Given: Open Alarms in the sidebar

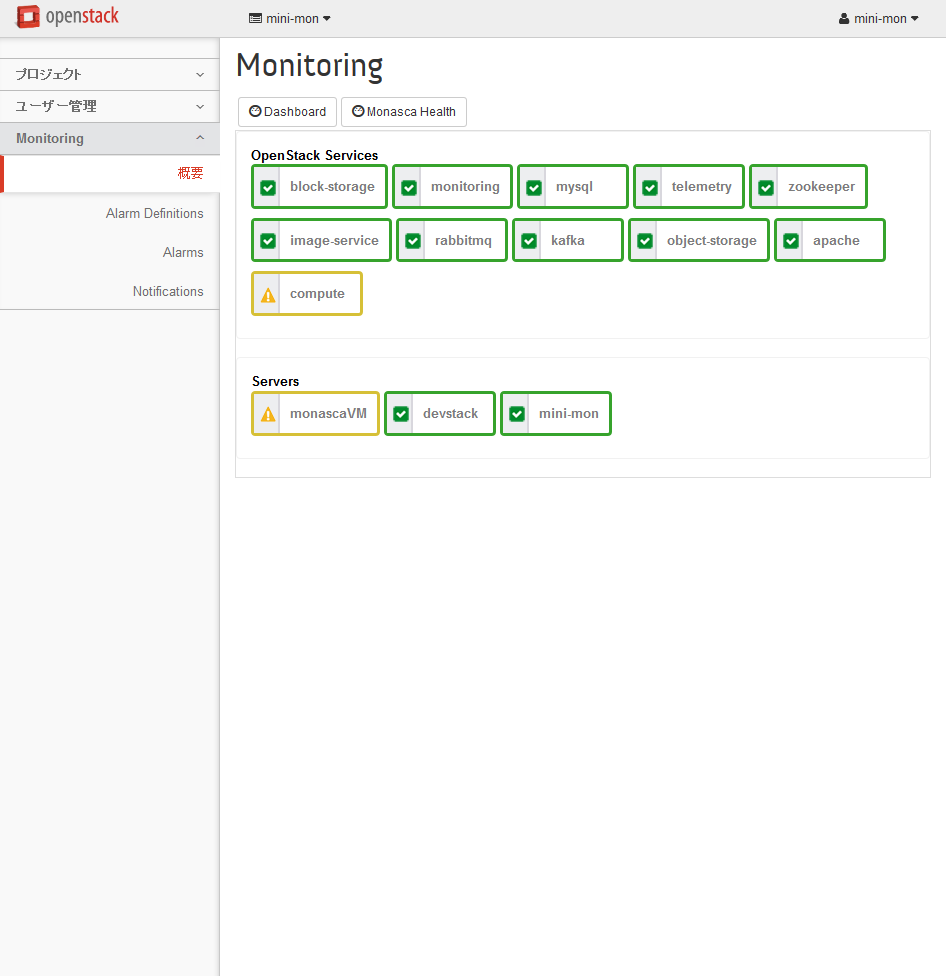Looking at the screenshot, I should 183,253.
